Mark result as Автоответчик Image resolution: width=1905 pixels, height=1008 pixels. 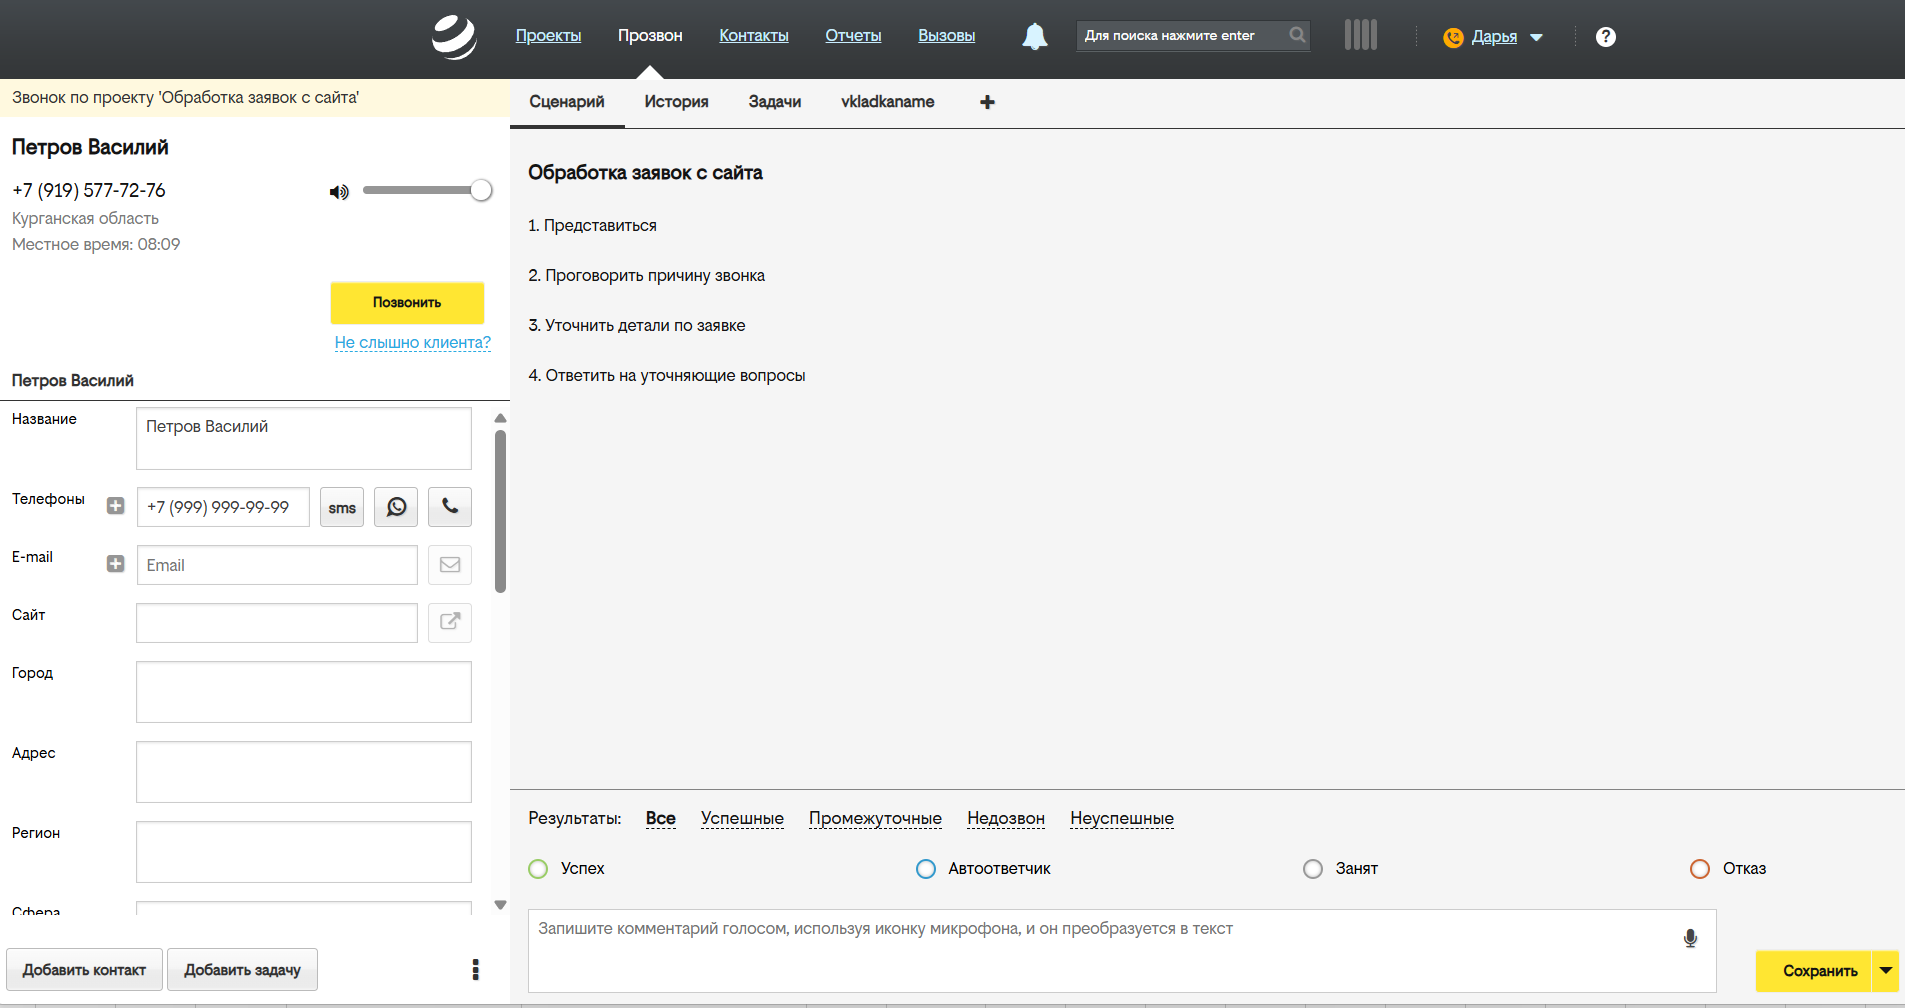(x=925, y=868)
